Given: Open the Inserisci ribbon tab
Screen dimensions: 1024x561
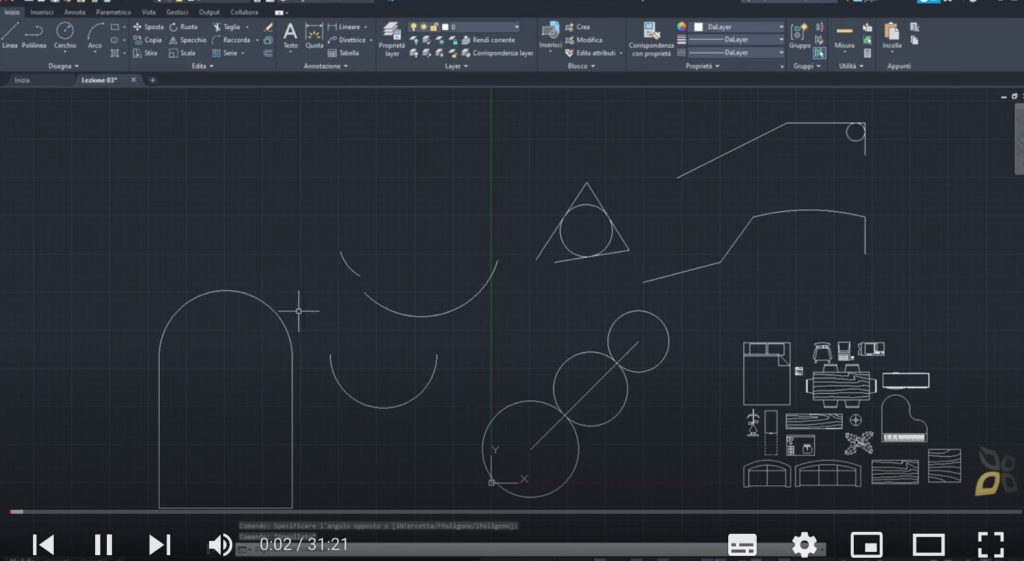Looking at the screenshot, I should [x=42, y=12].
